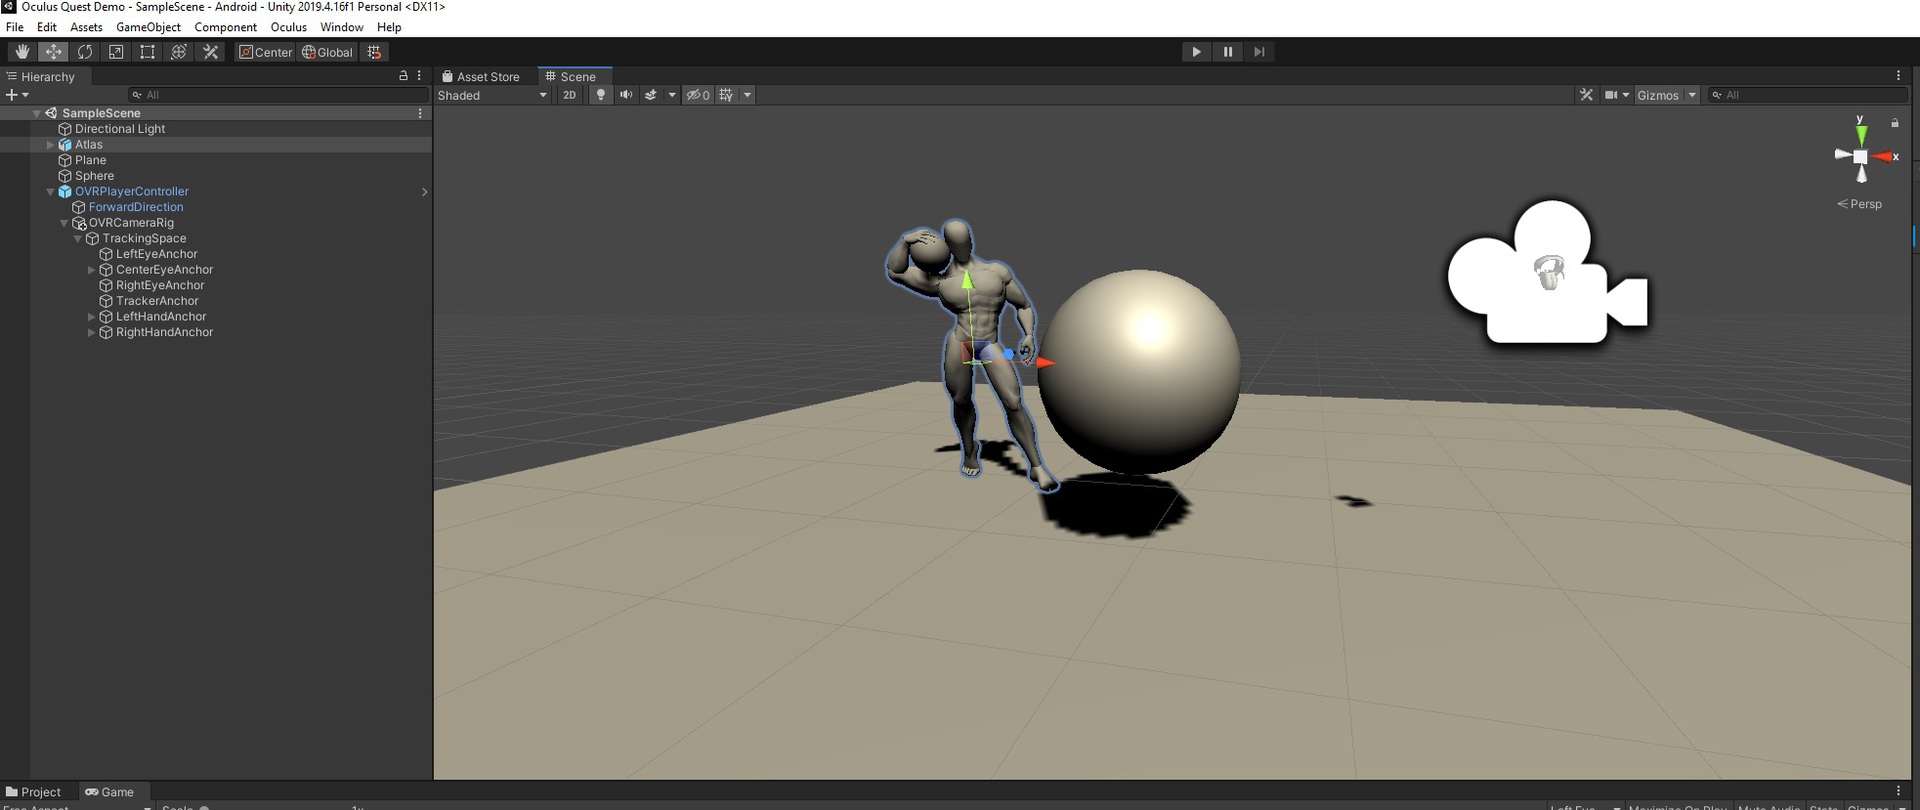
Task: Select the Scale tool
Action: pyautogui.click(x=116, y=52)
